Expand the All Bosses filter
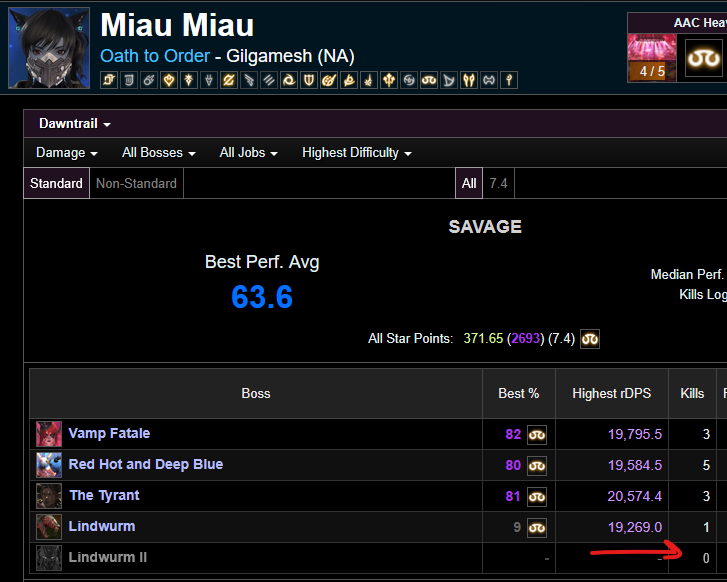The image size is (727, 582). click(159, 153)
